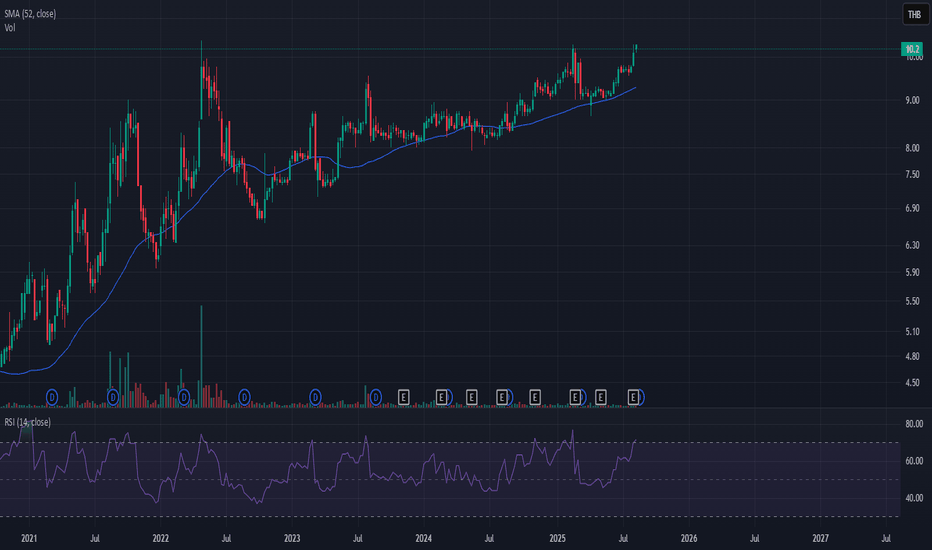This screenshot has width=932, height=550.
Task: Open the first earnings E marker in late 2023
Action: point(404,397)
